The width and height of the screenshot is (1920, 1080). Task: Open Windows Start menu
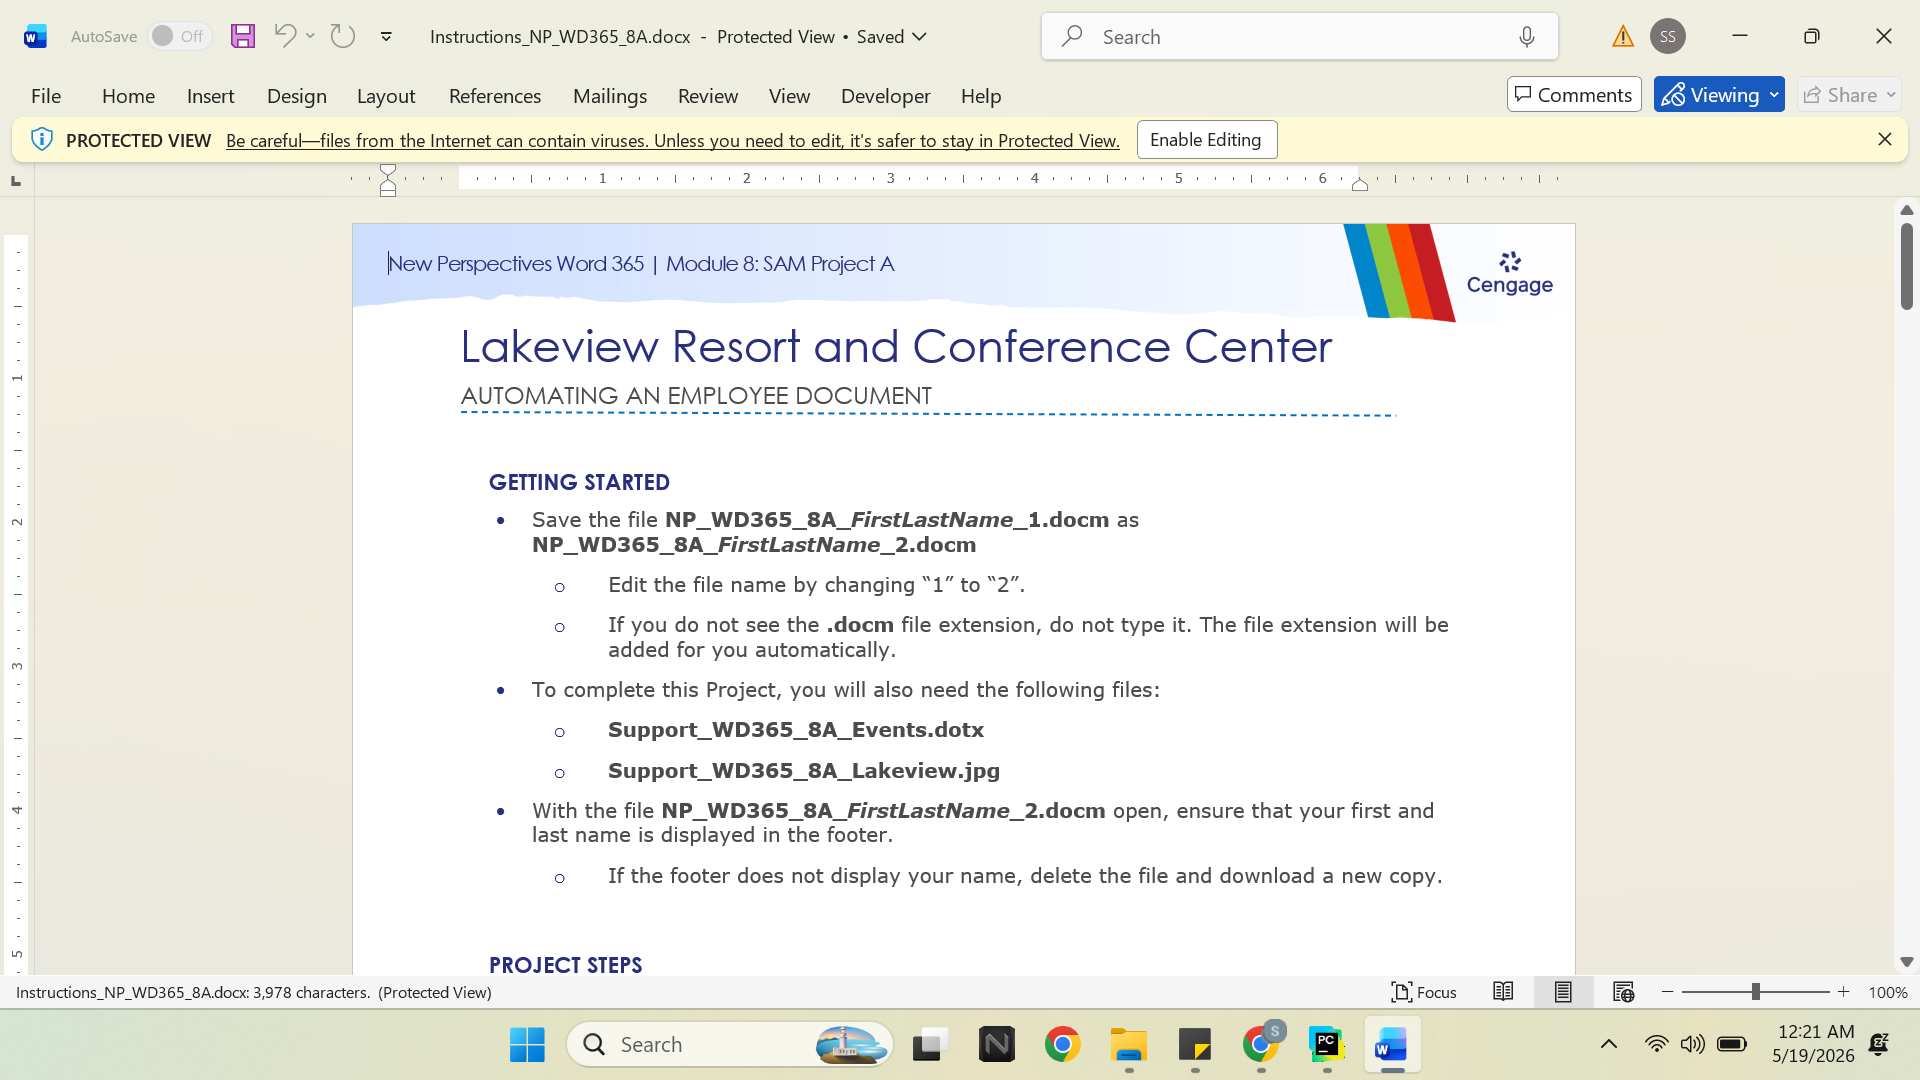point(527,1045)
